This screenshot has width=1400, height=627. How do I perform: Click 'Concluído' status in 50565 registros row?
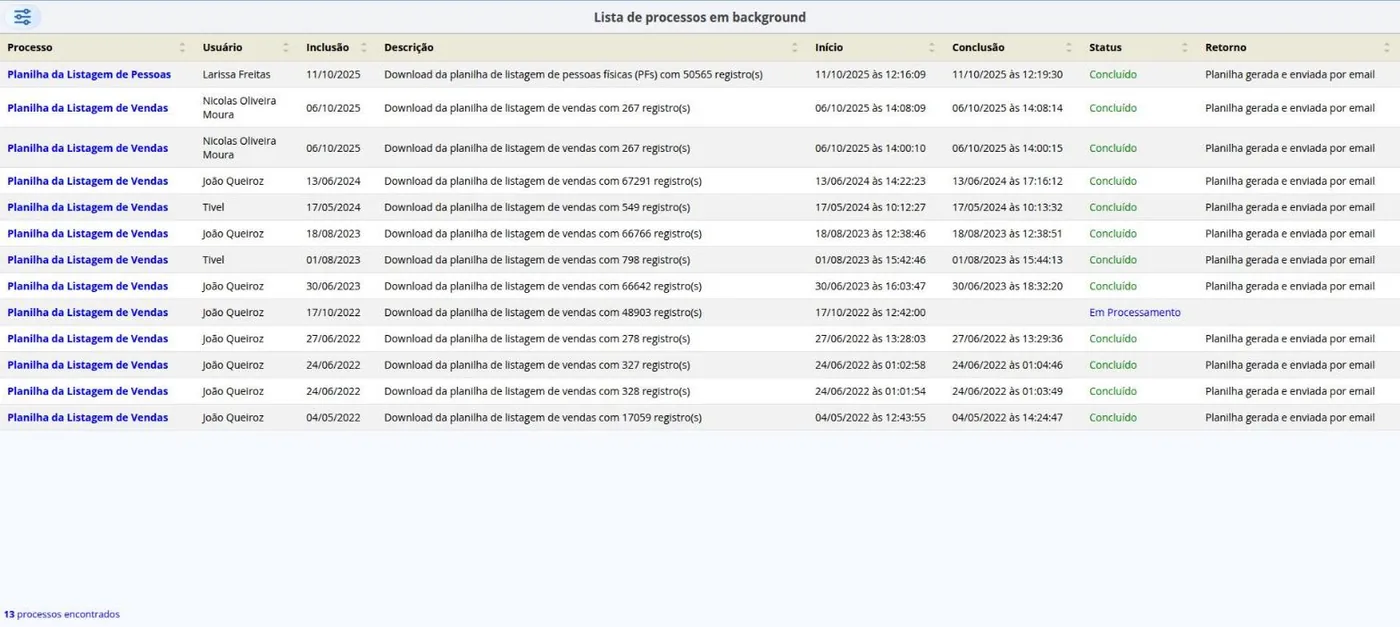tap(1113, 75)
